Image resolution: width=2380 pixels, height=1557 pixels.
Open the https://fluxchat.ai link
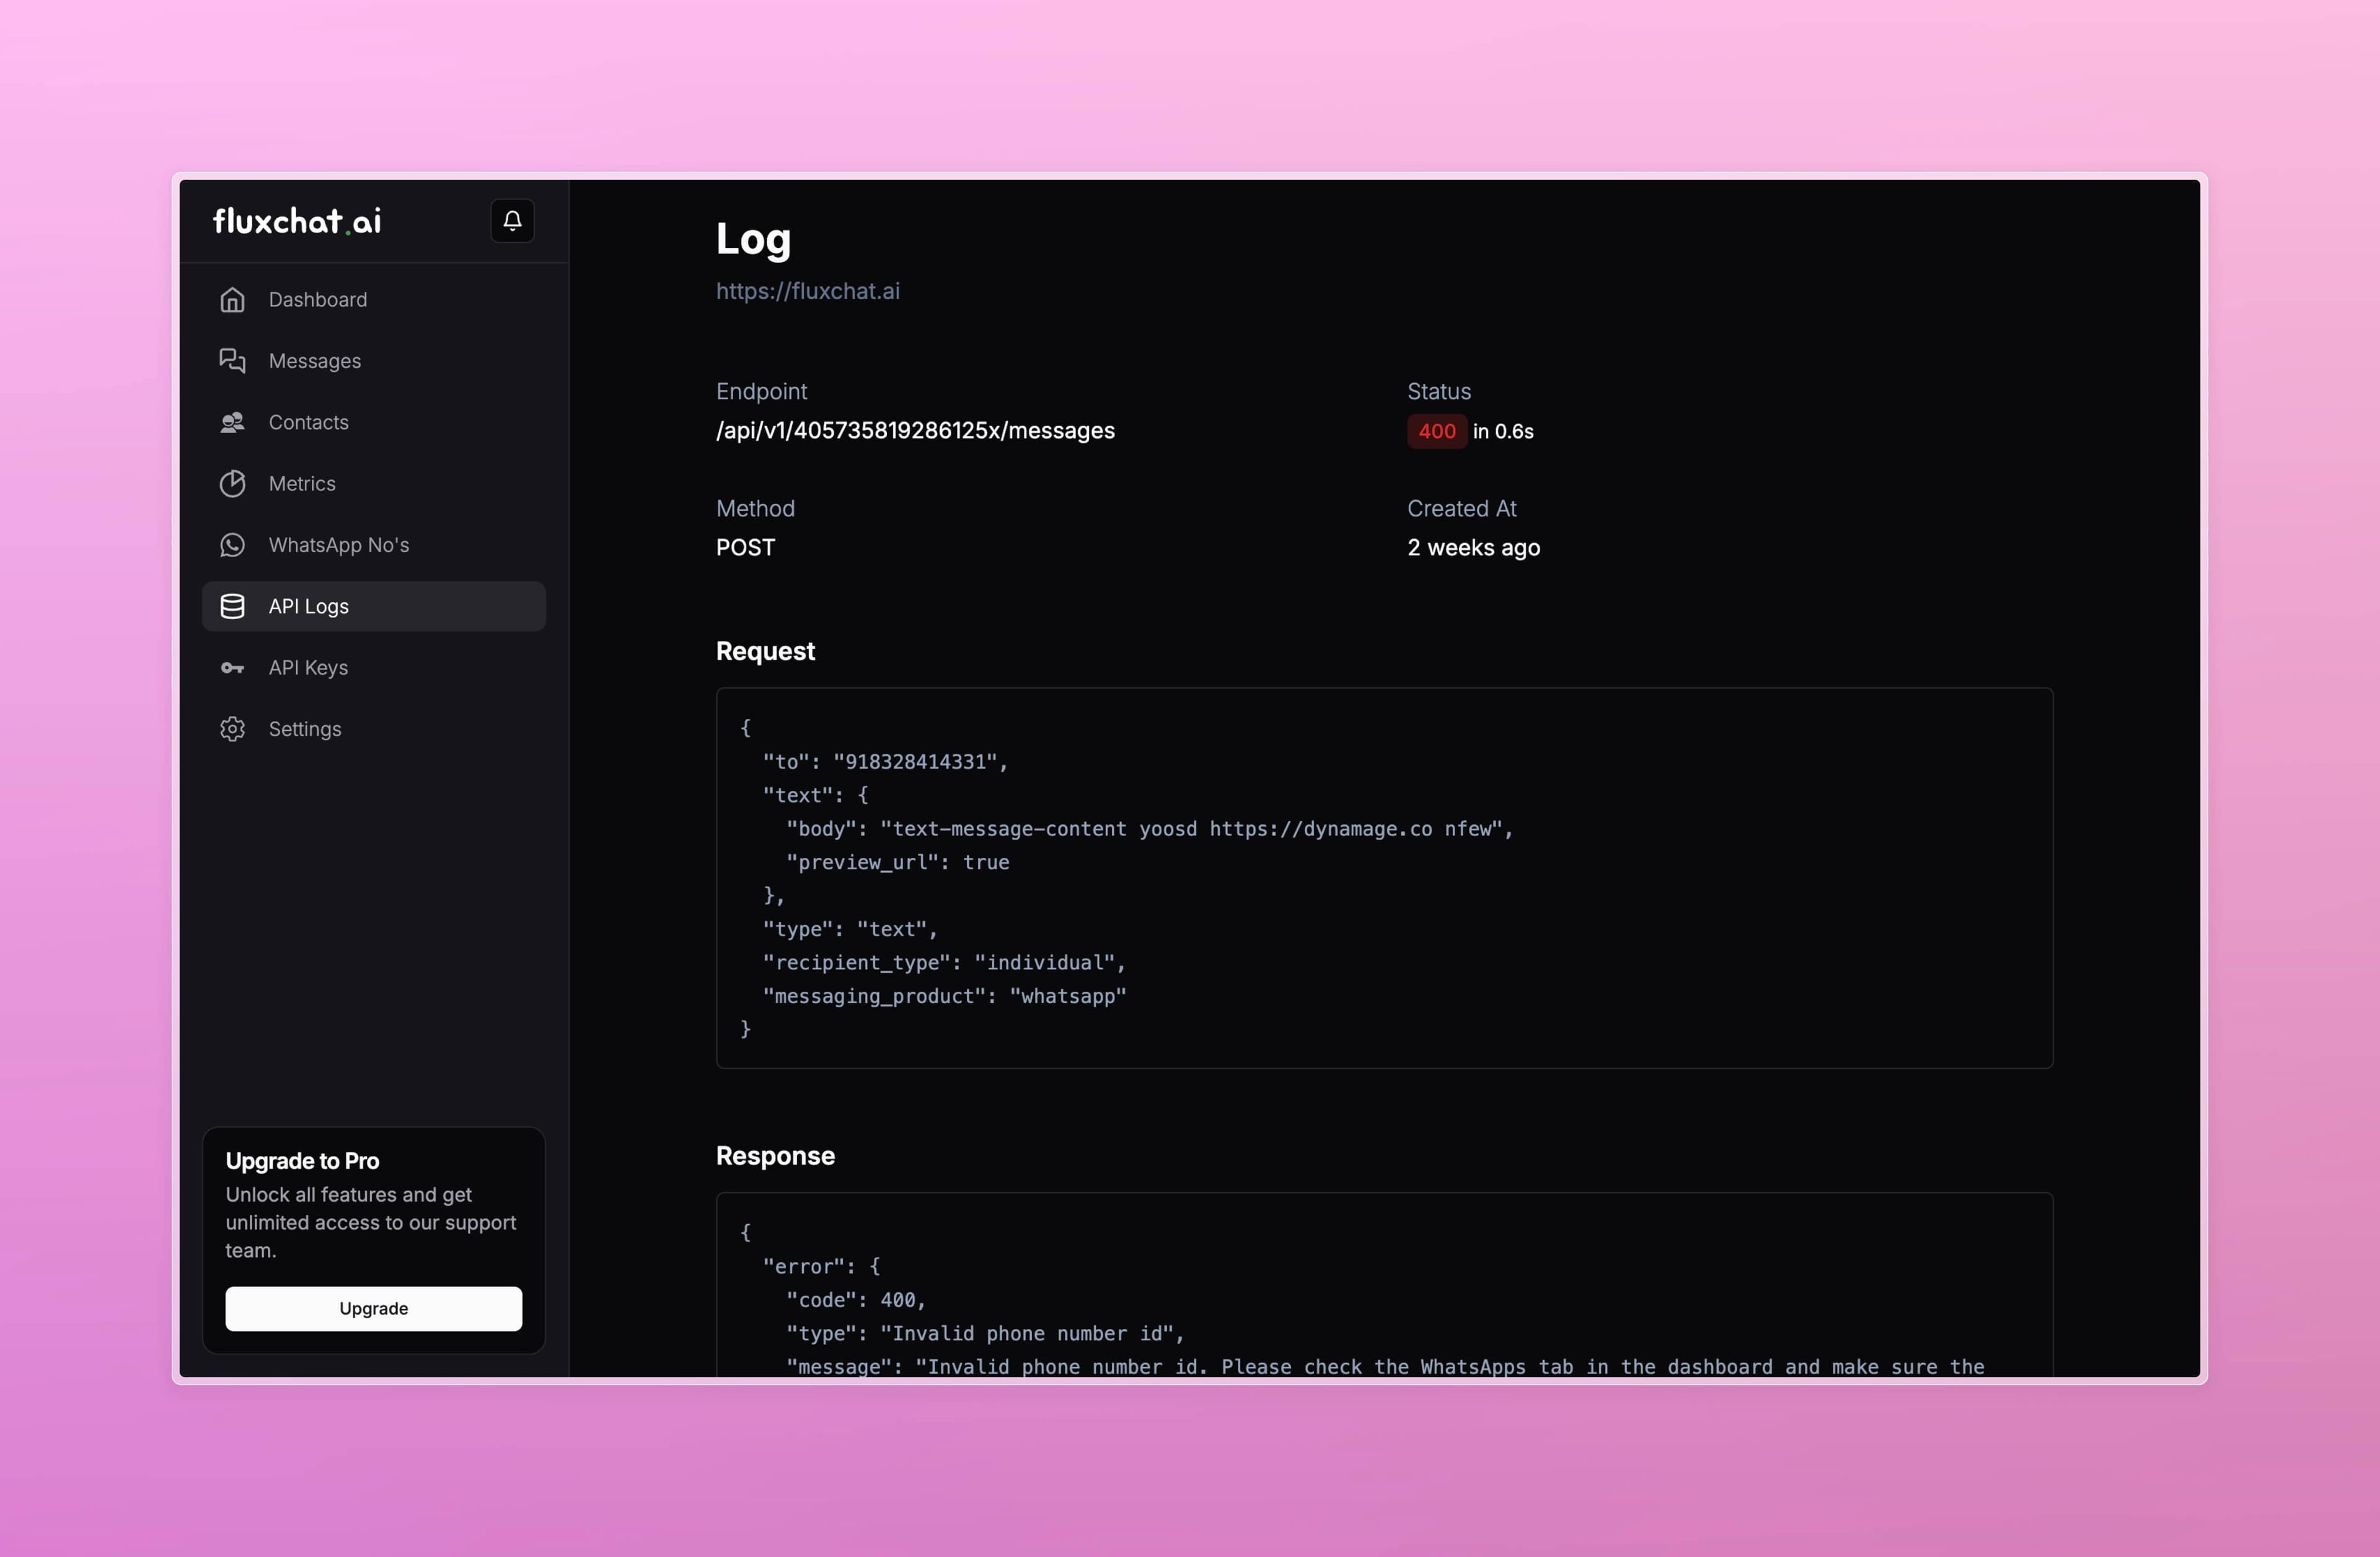point(807,291)
